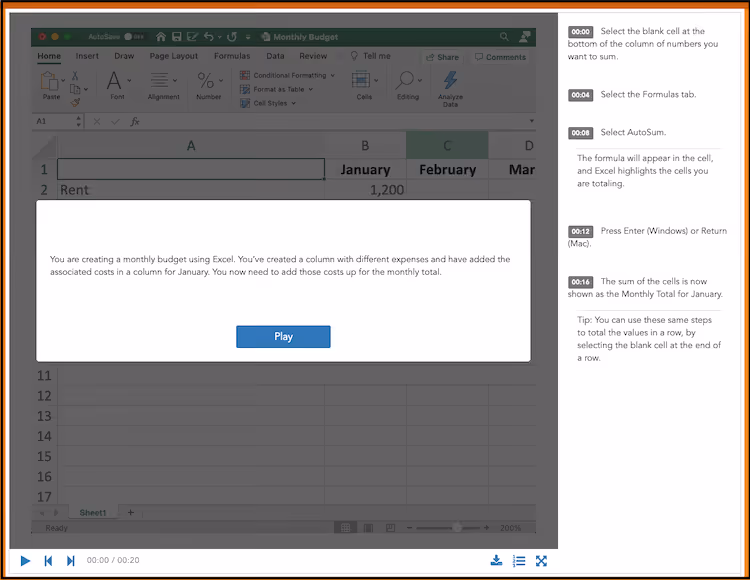Jump to the 00:08 AutoSum step
The image size is (750, 580).
[x=580, y=132]
